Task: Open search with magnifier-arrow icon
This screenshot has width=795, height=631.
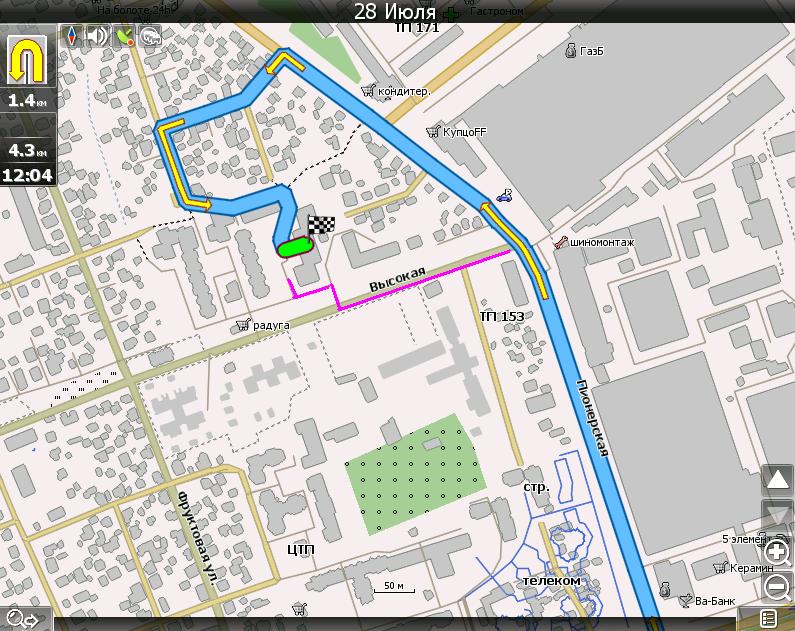Action: pyautogui.click(x=24, y=619)
